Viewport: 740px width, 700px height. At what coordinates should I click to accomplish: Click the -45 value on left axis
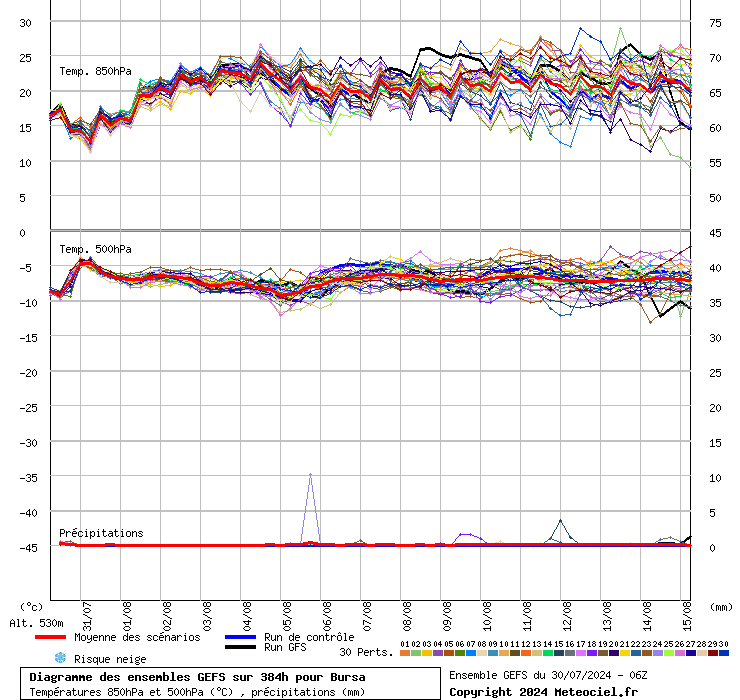28,548
